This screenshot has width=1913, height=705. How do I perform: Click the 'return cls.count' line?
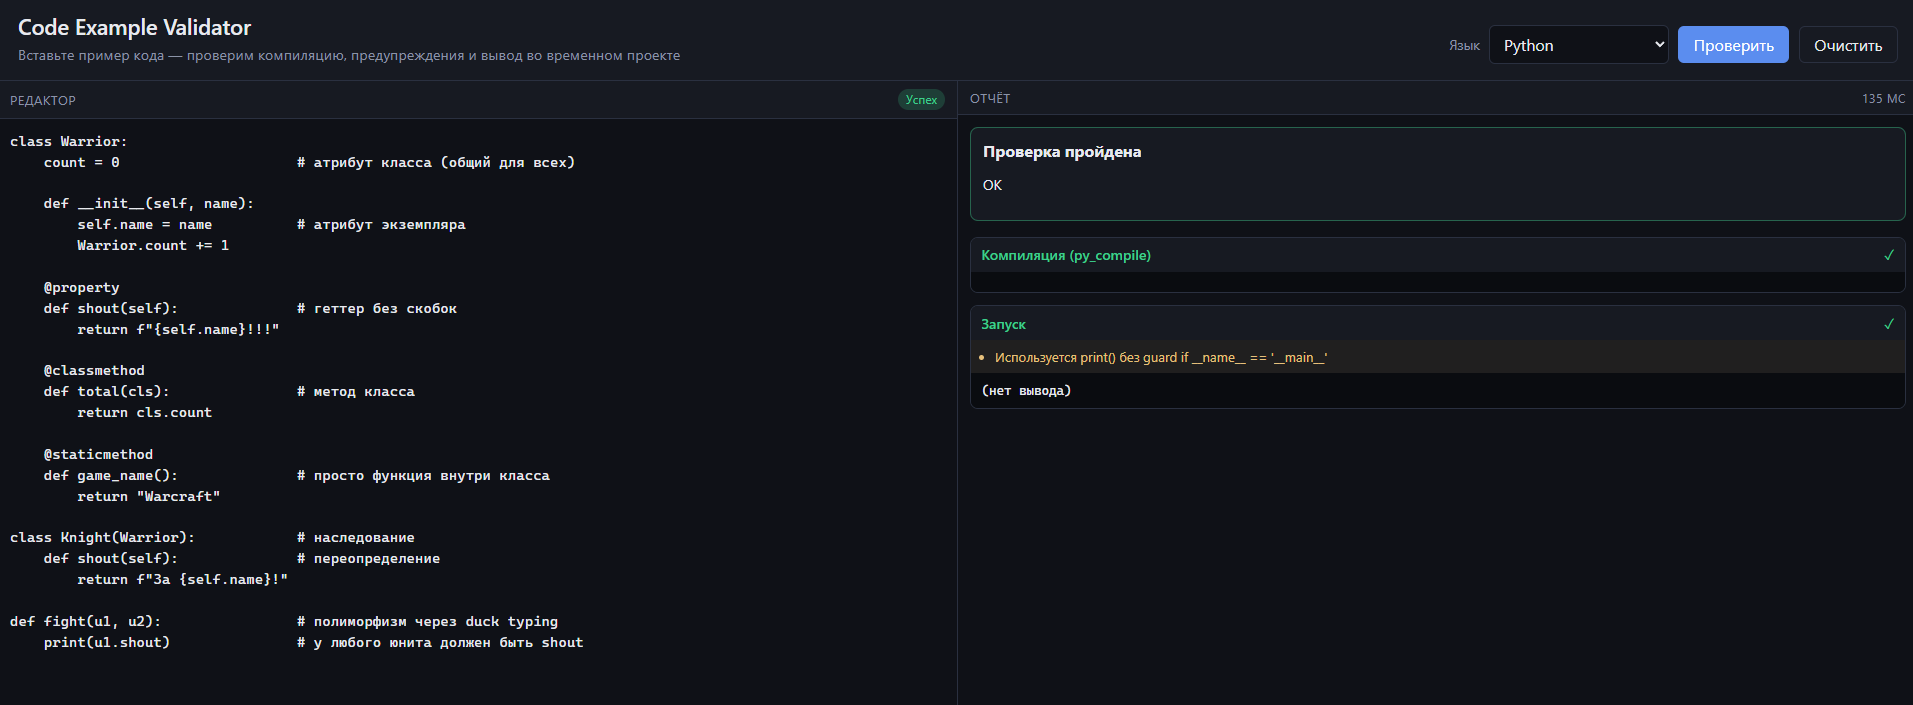pos(145,413)
